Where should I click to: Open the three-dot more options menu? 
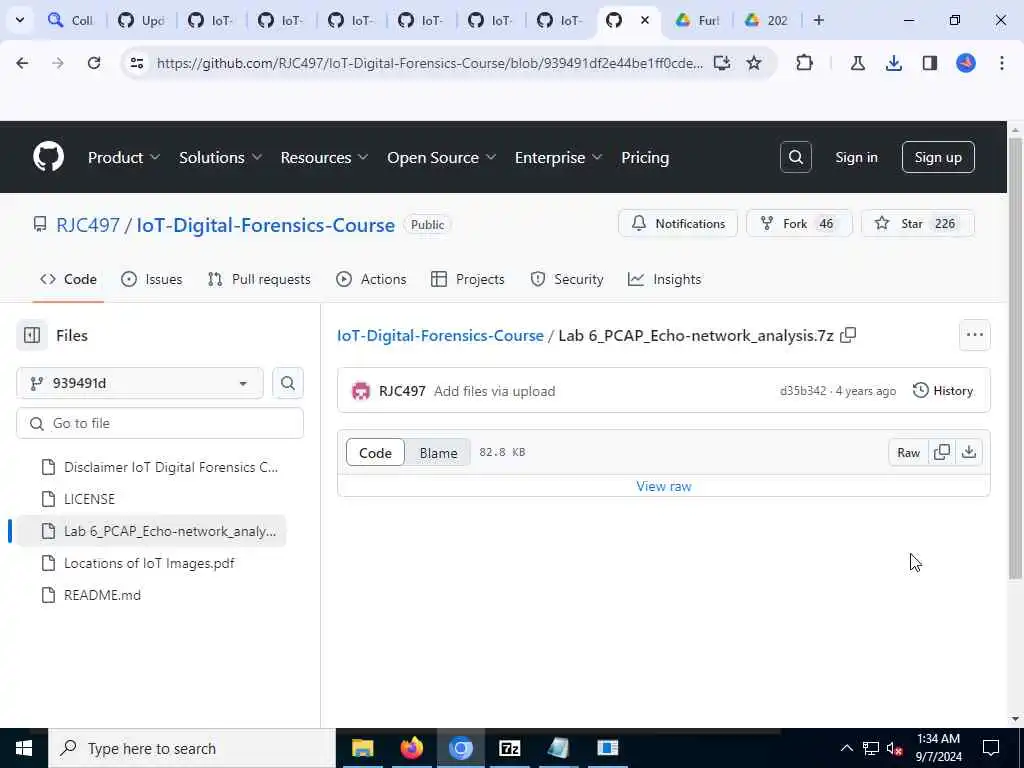pos(974,335)
